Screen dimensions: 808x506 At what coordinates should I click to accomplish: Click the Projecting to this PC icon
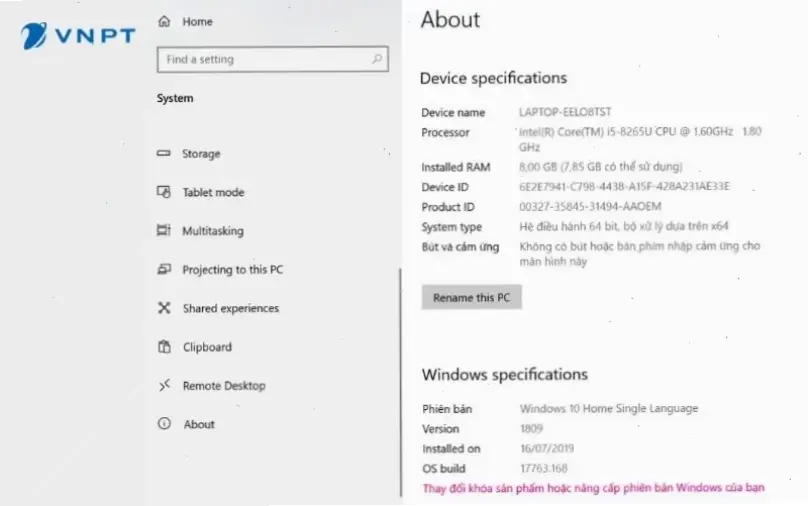[x=164, y=270]
